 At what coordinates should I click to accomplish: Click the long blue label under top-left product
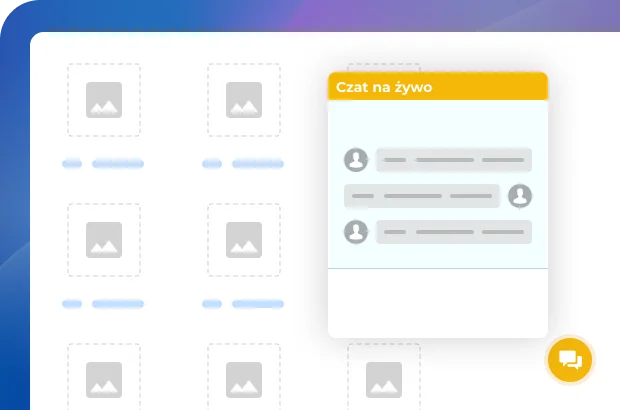[x=118, y=164]
